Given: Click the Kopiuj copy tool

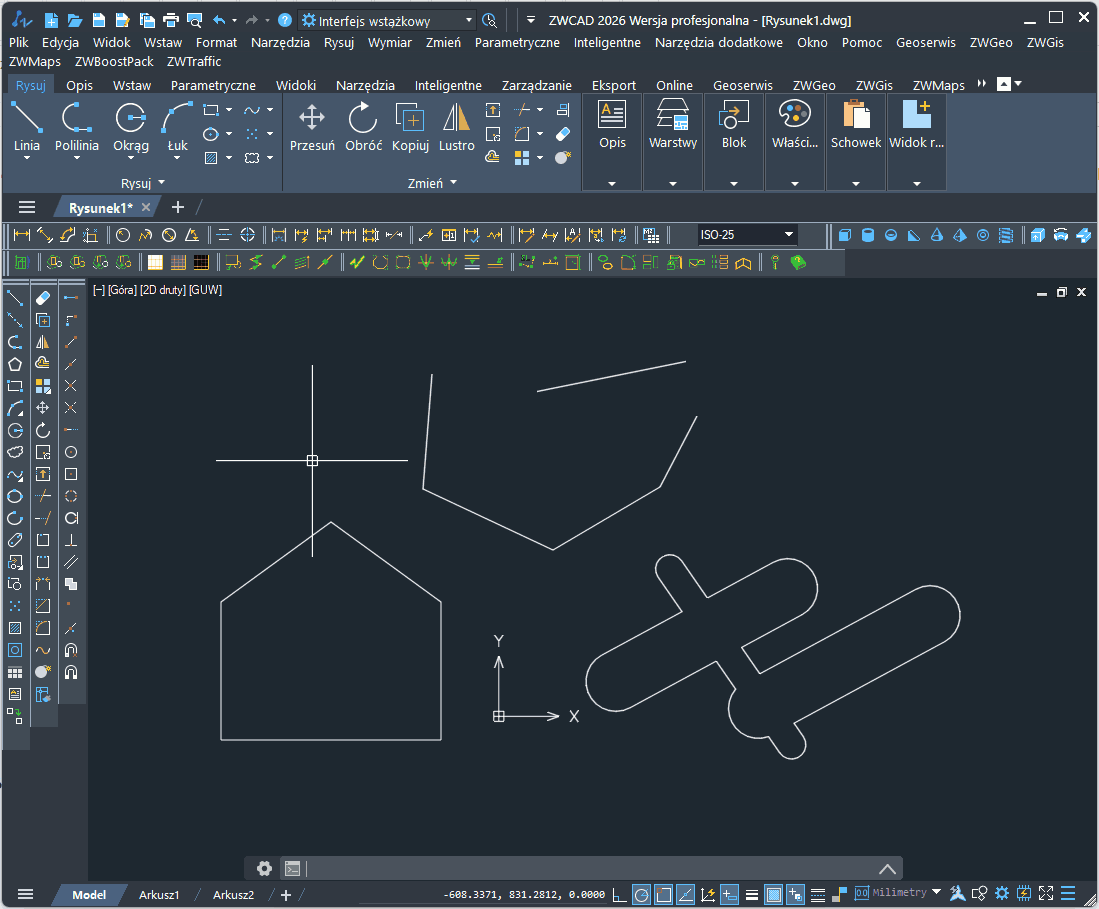Looking at the screenshot, I should tap(410, 127).
